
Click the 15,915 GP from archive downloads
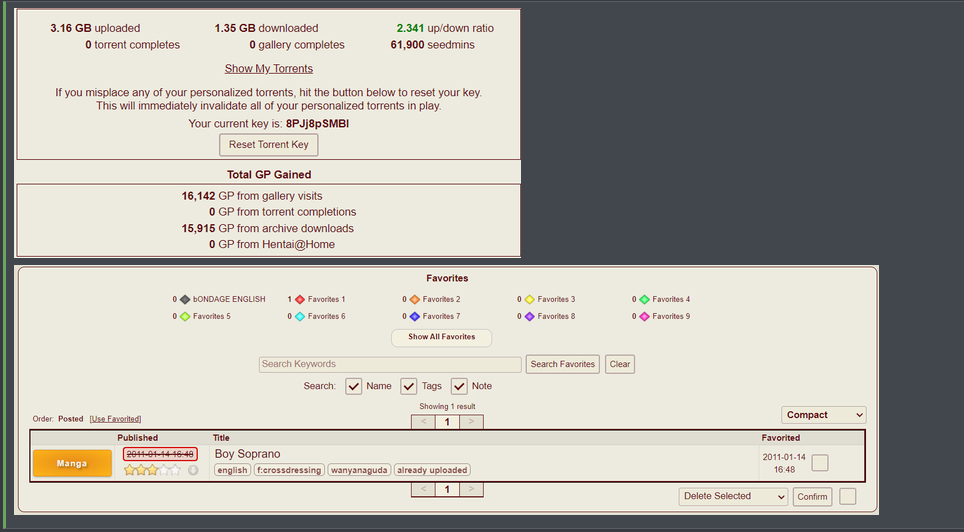pos(267,228)
